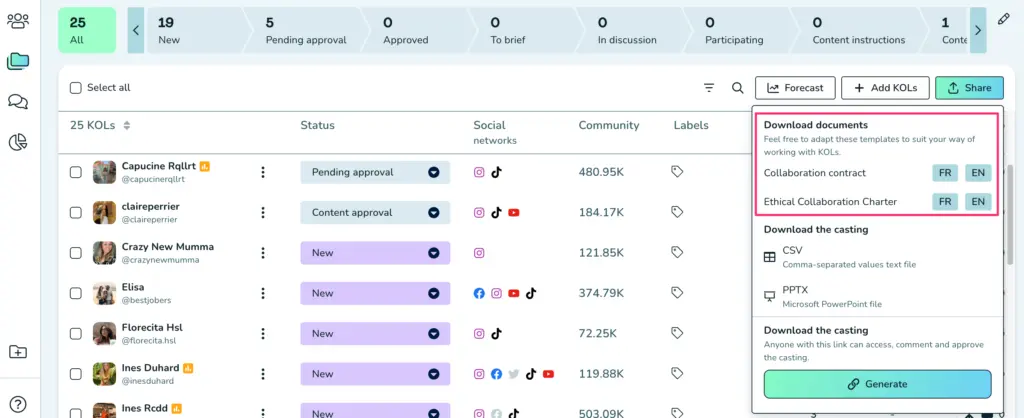Viewport: 1024px width, 418px height.
Task: Open the New status dropdown for Ines Rcdd
Action: click(375, 411)
